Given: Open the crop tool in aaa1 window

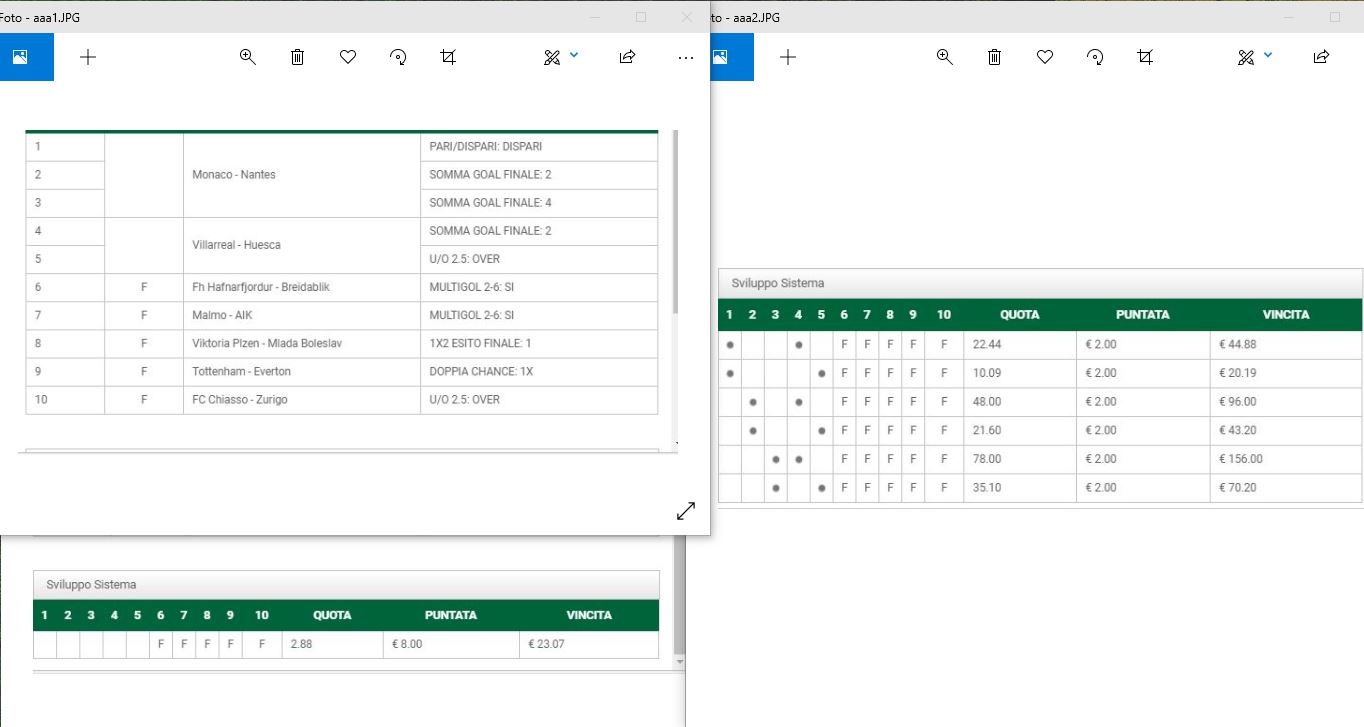Looking at the screenshot, I should [x=448, y=57].
